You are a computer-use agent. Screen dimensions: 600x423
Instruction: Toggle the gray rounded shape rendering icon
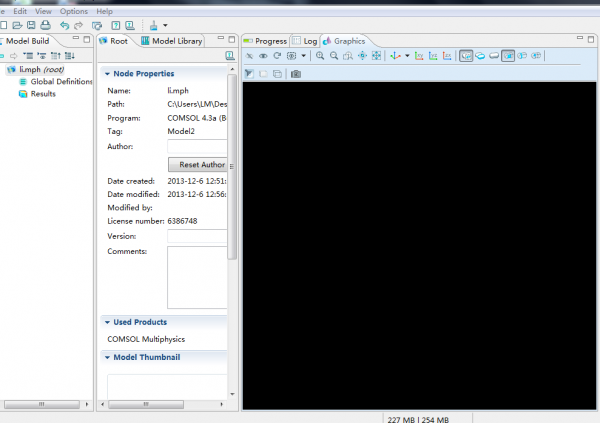[494, 56]
